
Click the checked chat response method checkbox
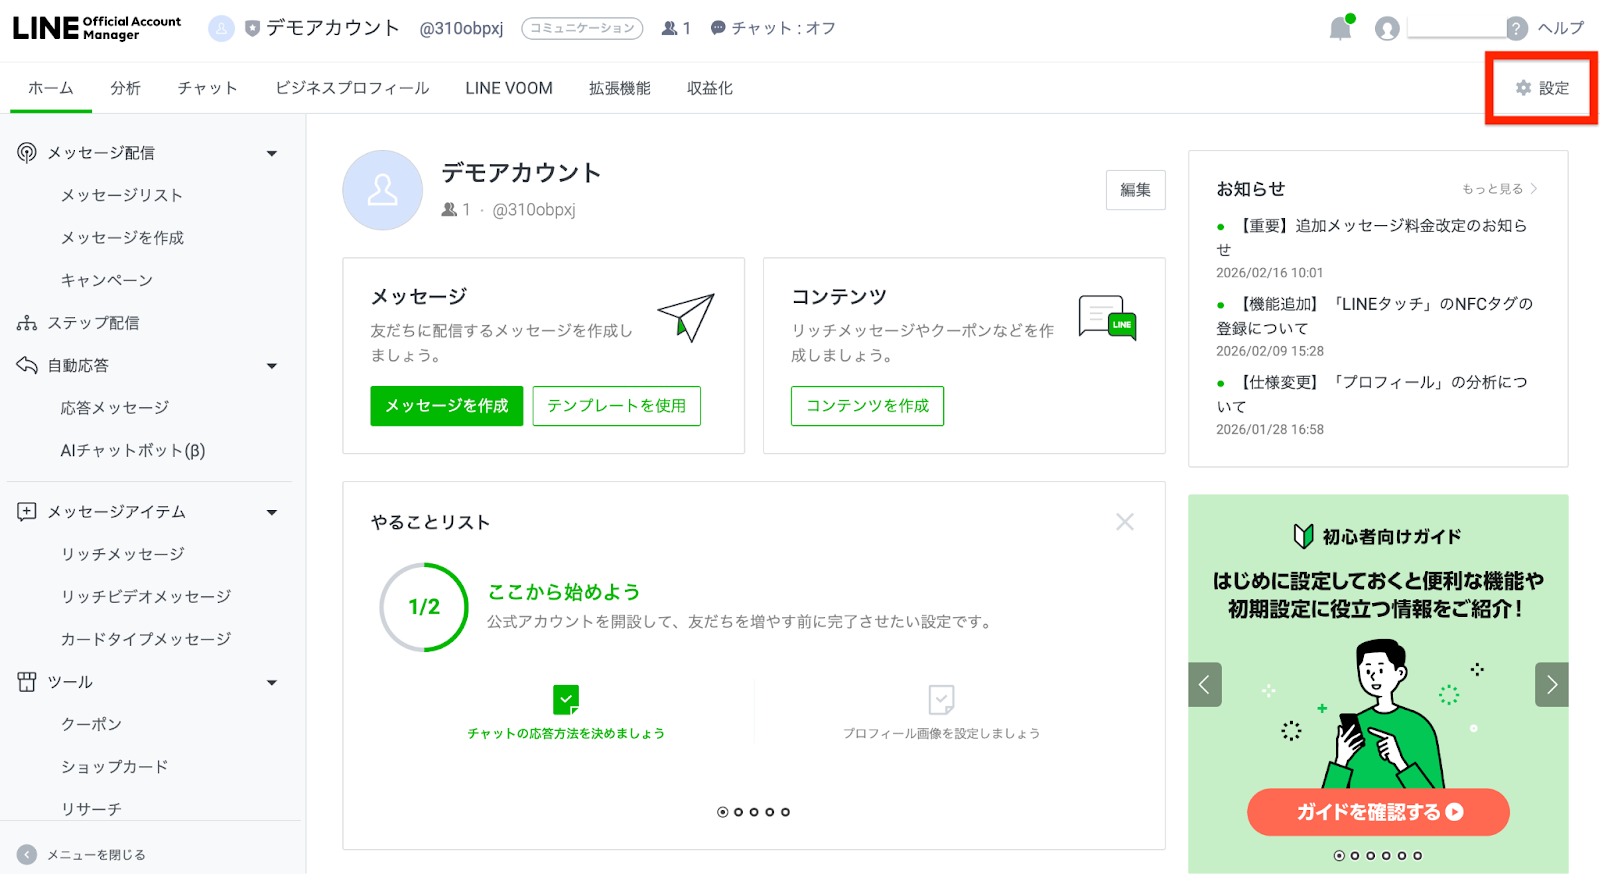[566, 699]
